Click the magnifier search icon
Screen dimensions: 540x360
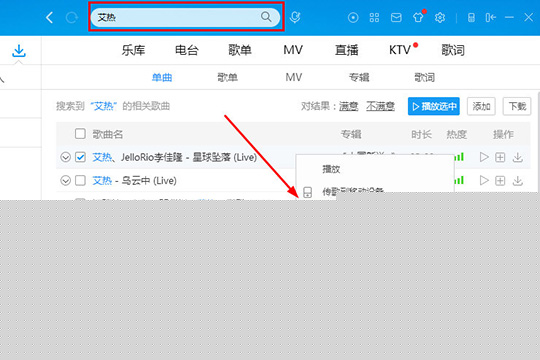coord(266,17)
